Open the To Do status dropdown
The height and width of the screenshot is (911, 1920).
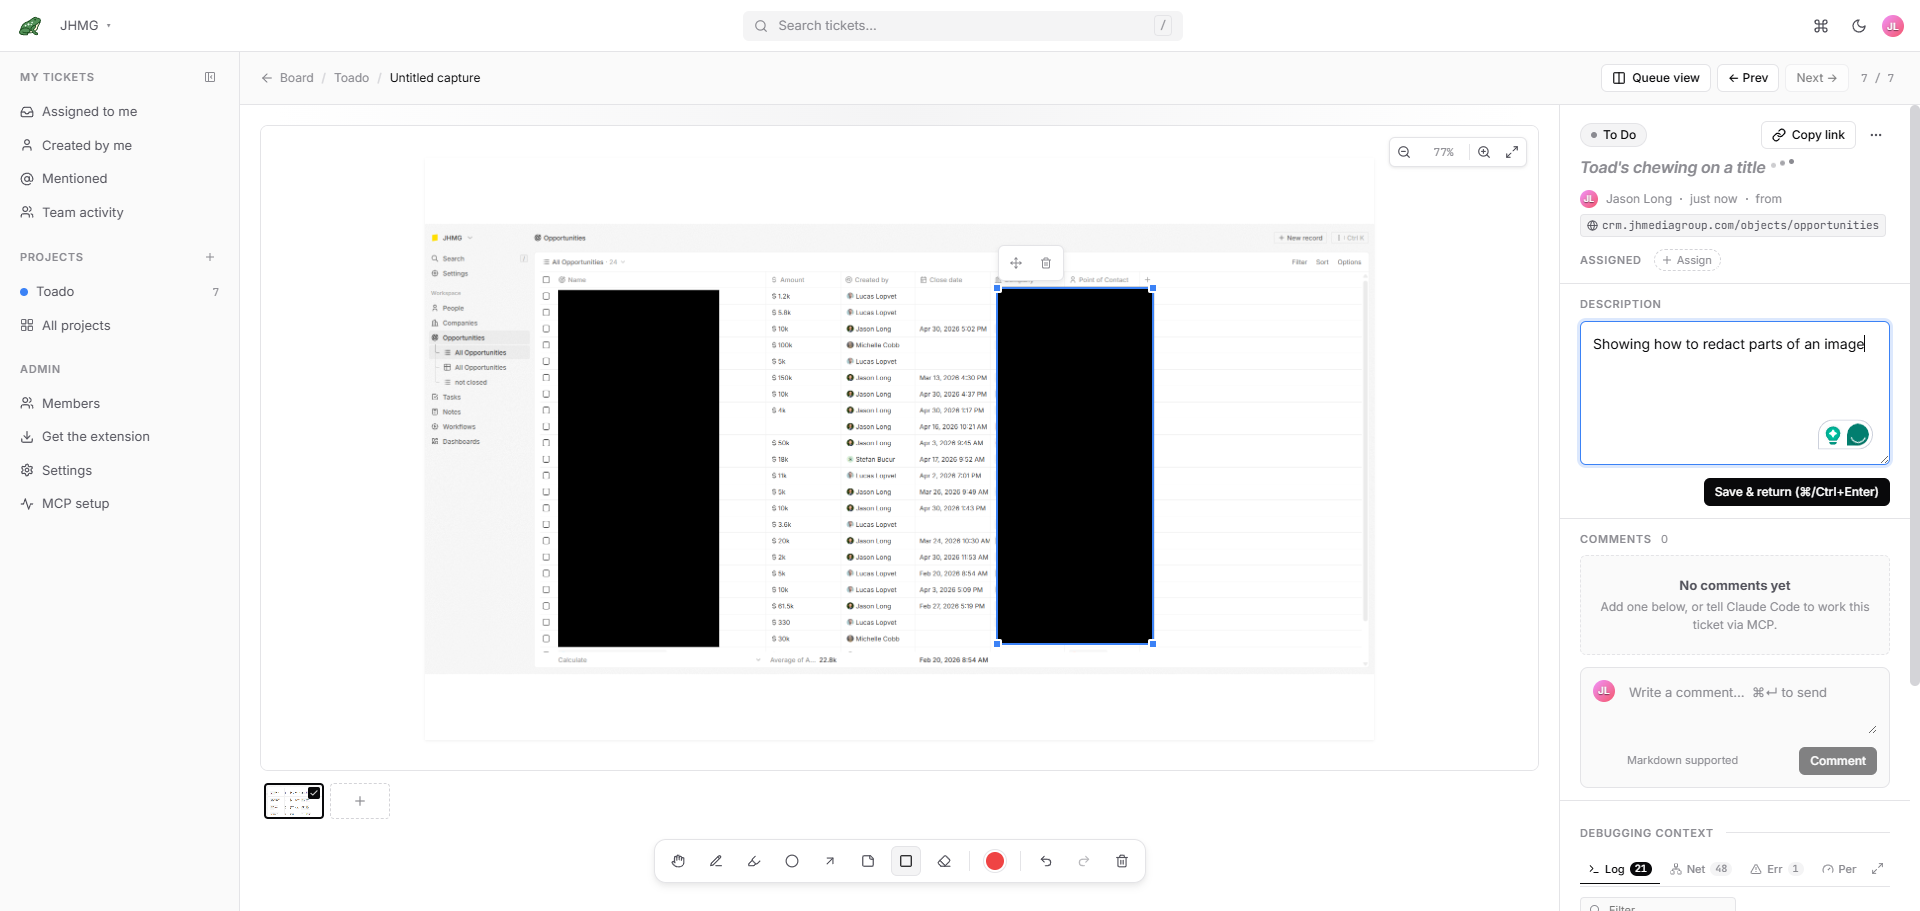pos(1613,135)
